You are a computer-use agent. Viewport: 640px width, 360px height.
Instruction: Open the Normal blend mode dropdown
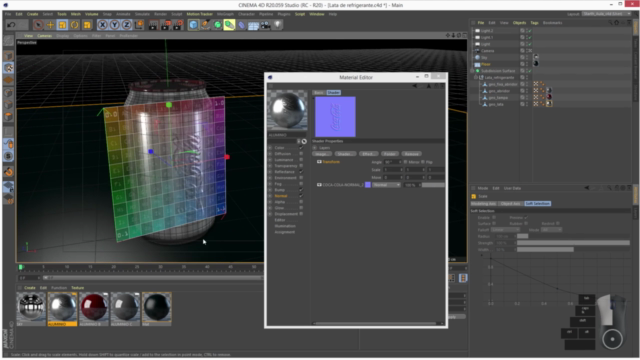click(387, 185)
